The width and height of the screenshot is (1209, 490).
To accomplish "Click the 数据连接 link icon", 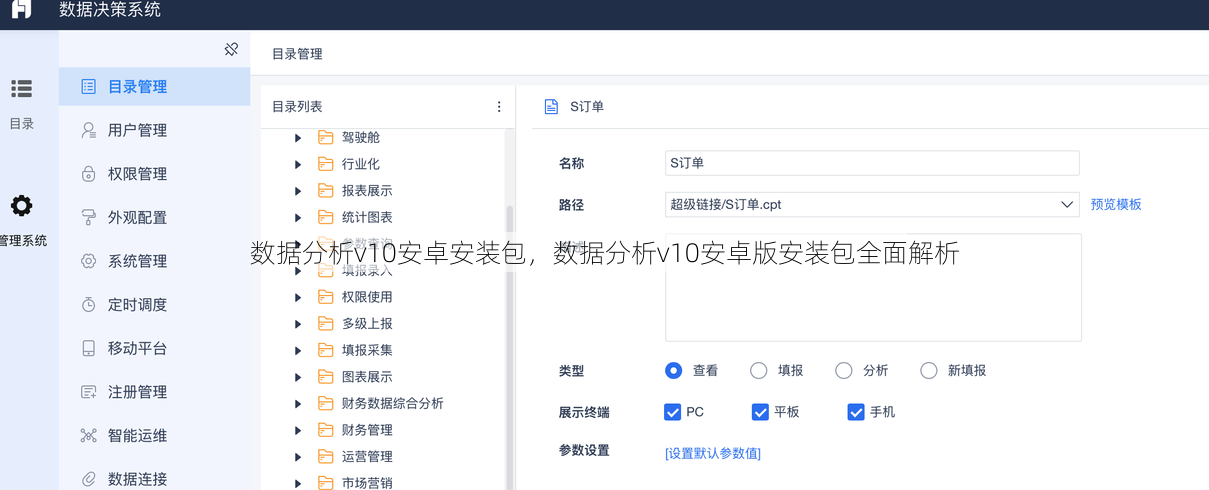I will 88,479.
